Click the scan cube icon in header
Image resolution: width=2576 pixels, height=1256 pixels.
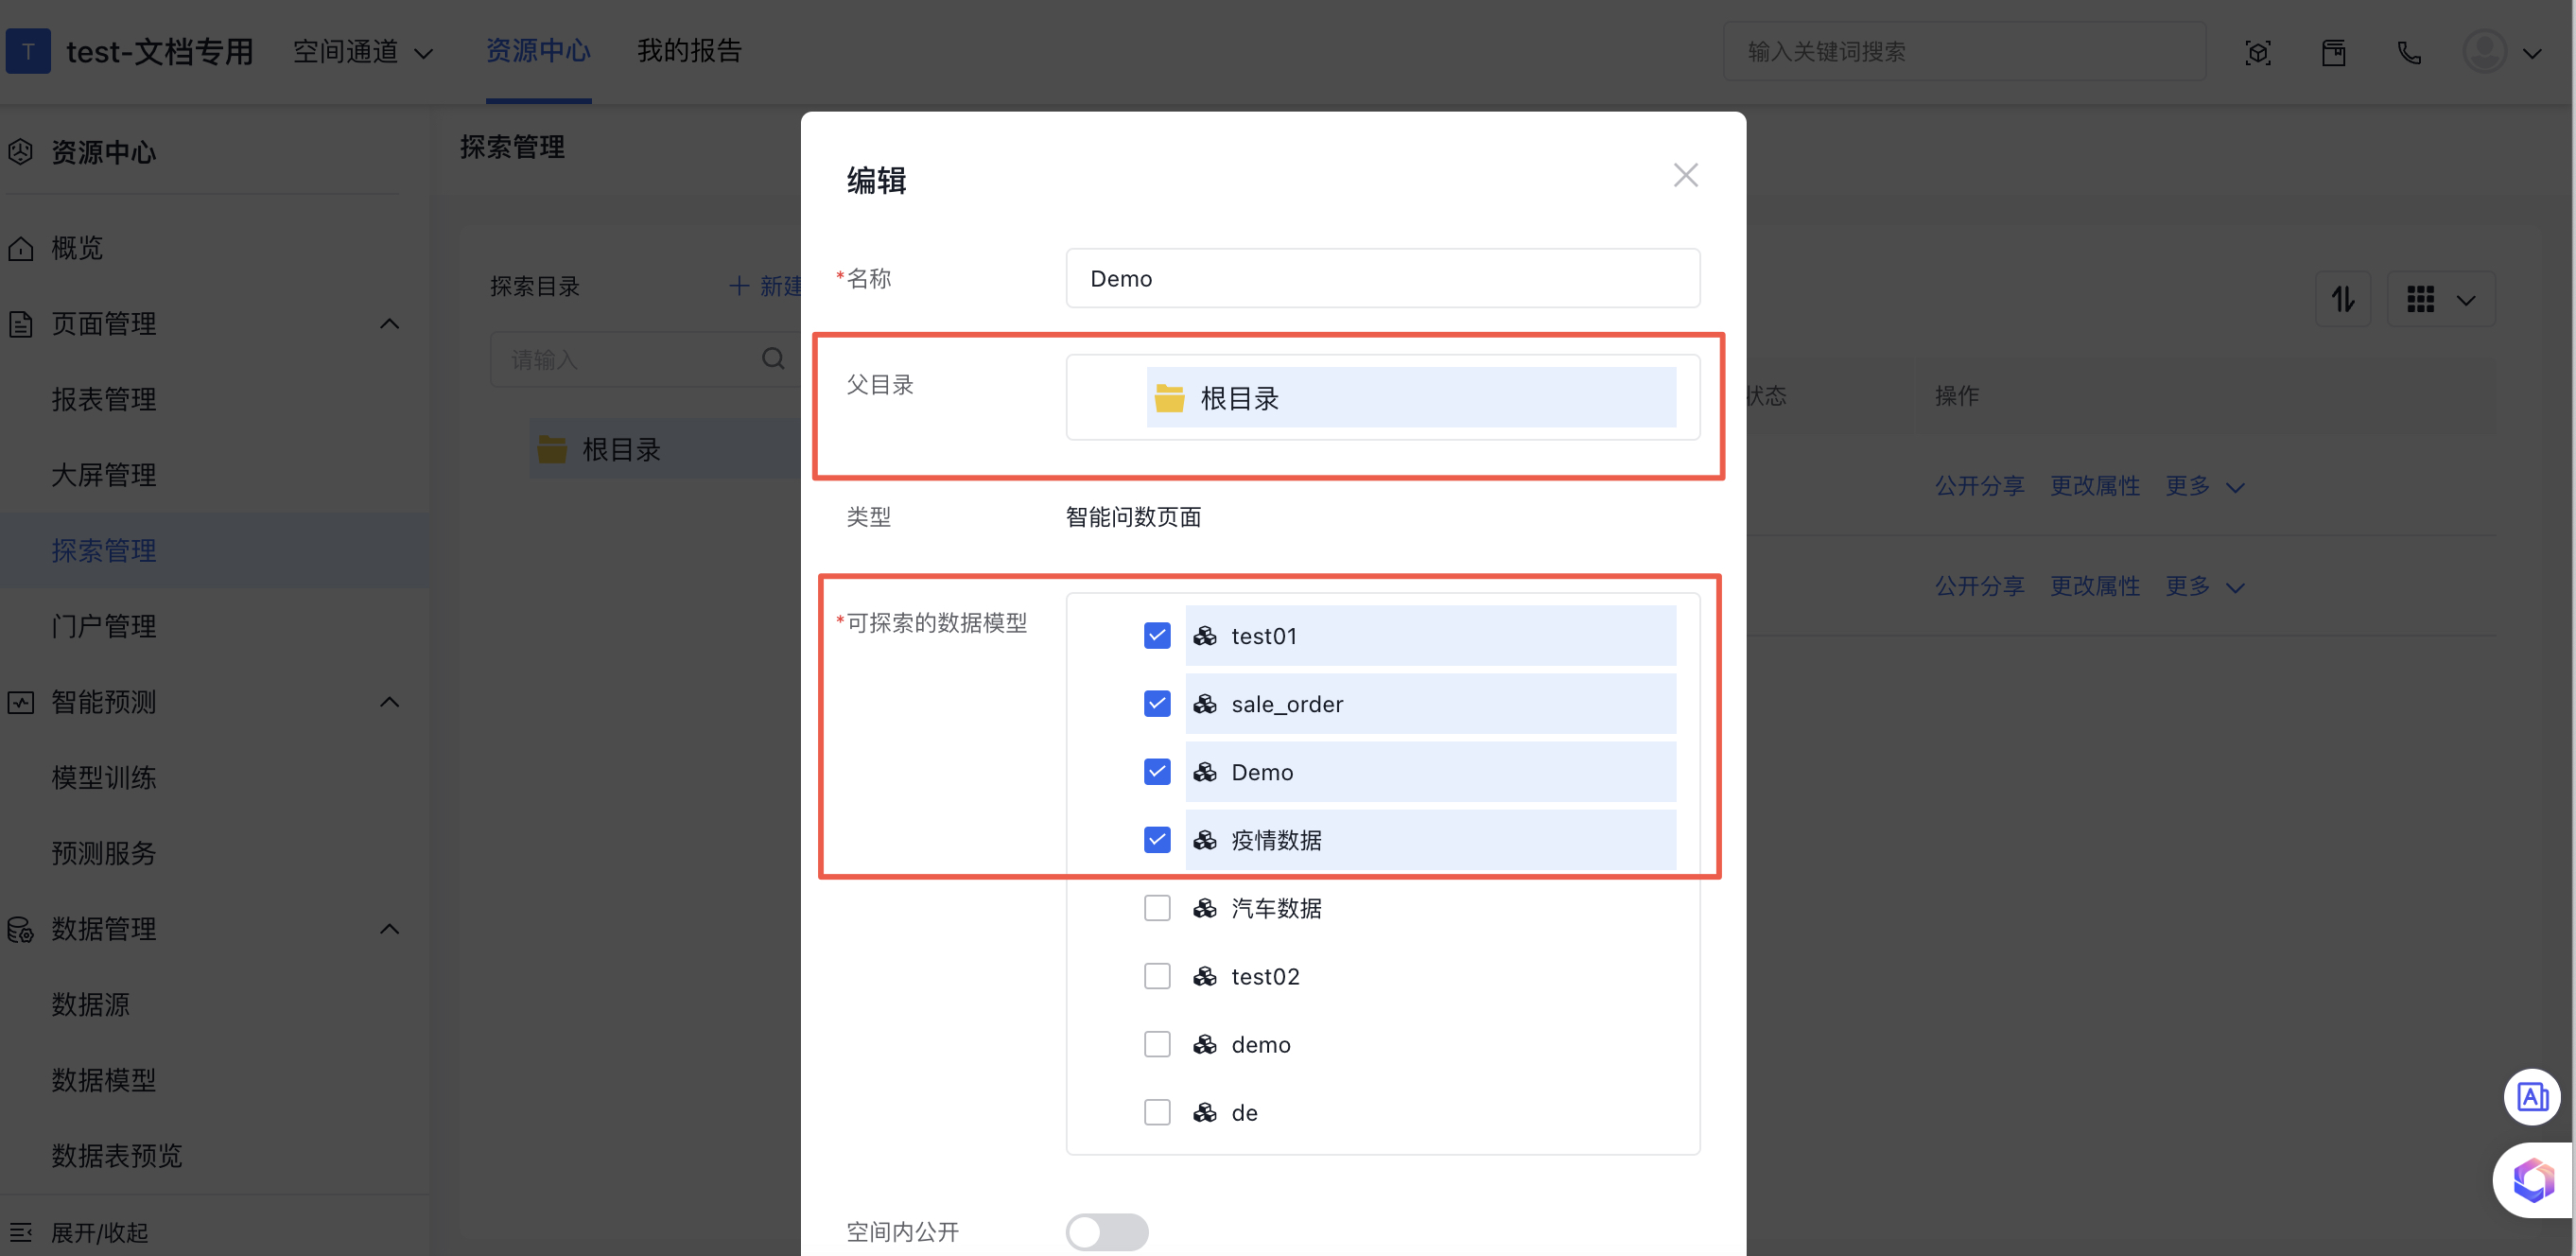(x=2258, y=52)
